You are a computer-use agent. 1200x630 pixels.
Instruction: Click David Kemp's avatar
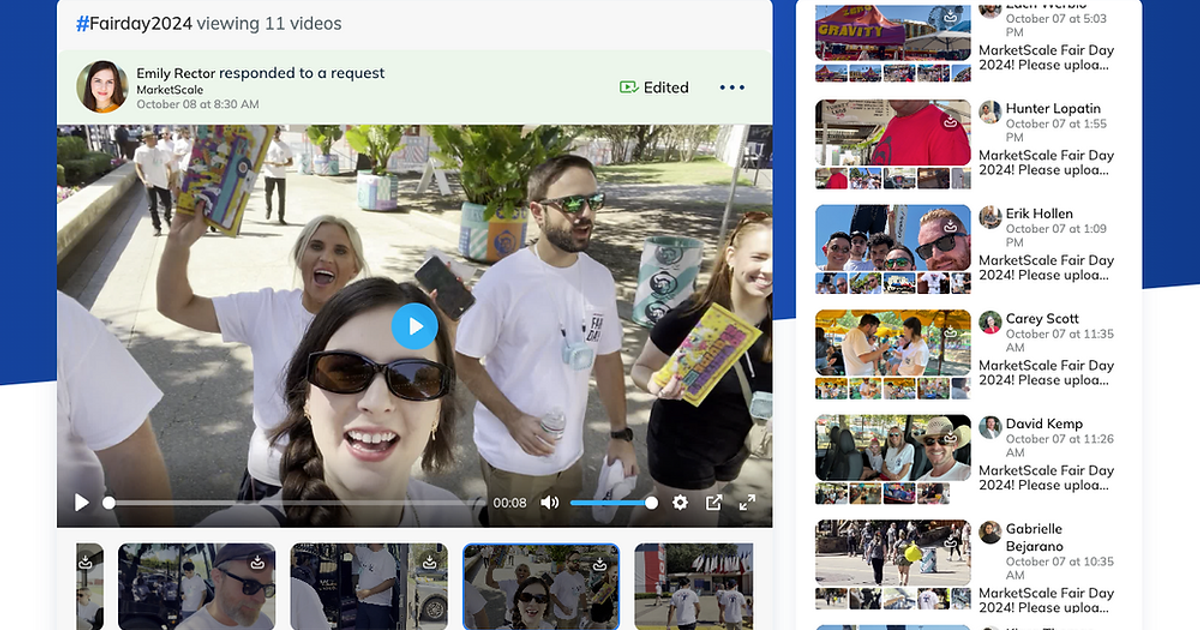point(990,427)
